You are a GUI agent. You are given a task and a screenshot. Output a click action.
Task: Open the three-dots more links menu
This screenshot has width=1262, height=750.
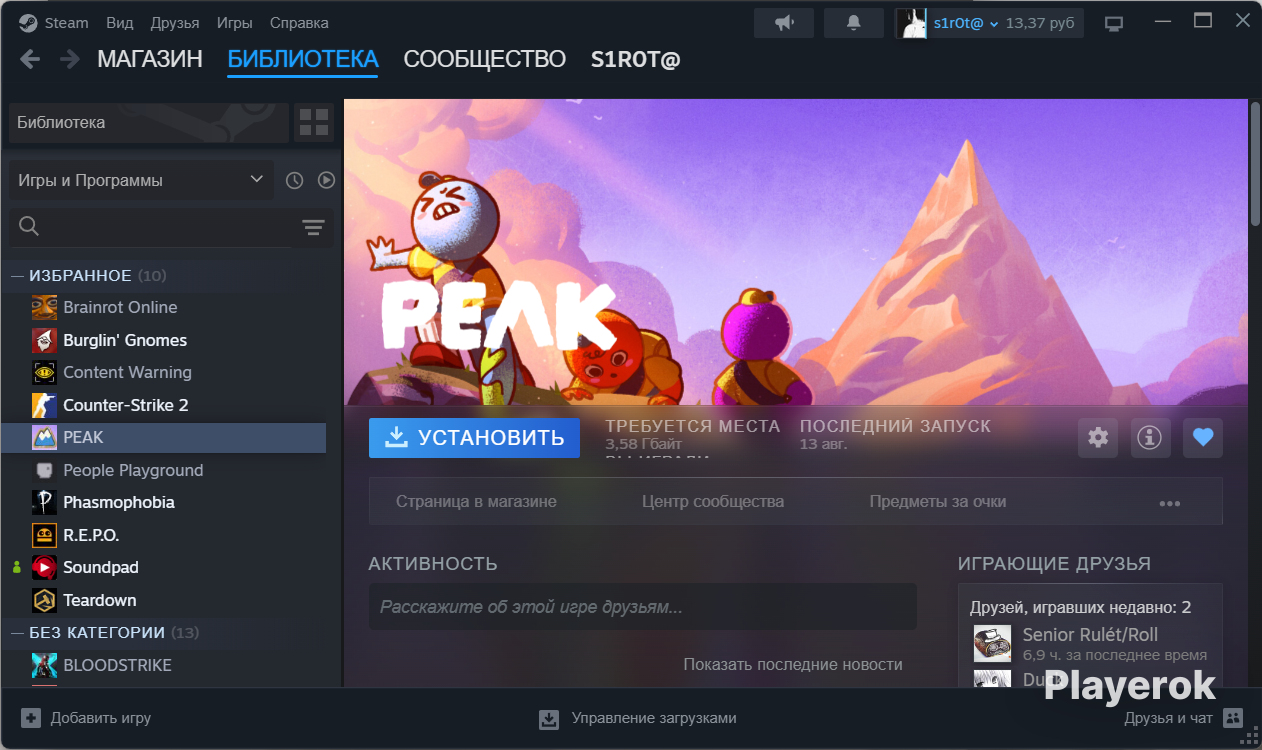tap(1170, 503)
